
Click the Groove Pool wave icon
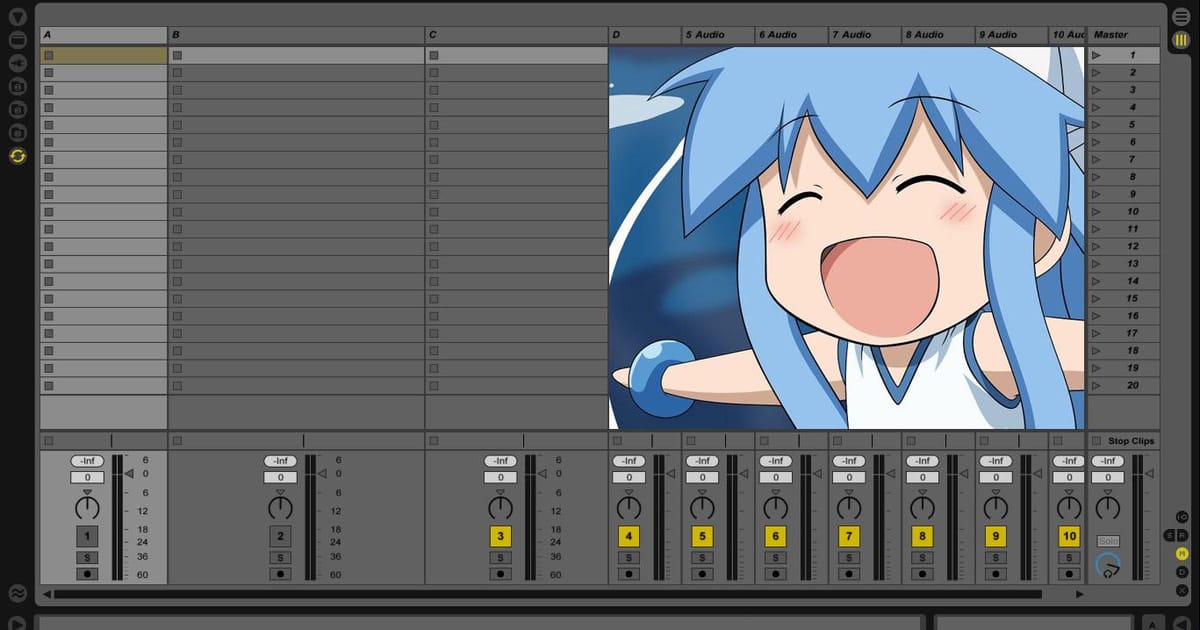tap(17, 592)
